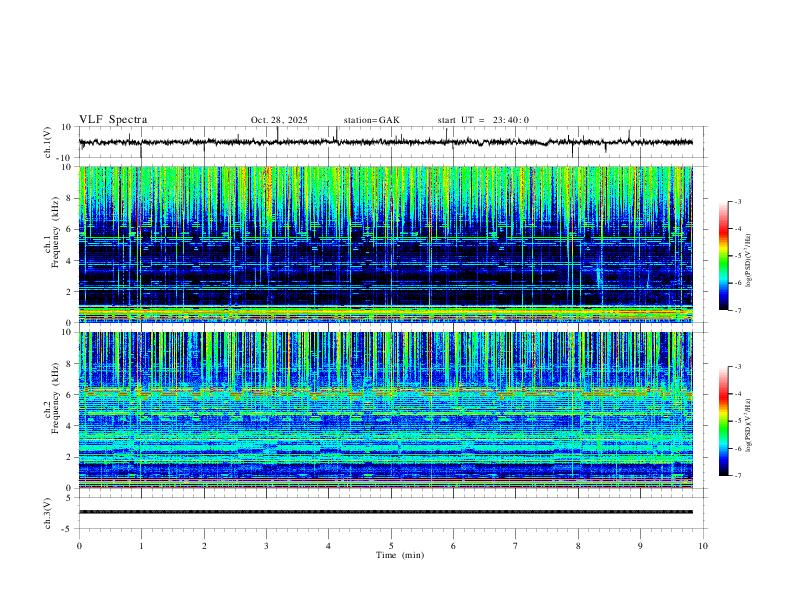Click the time axis tick label '0'
This screenshot has width=792, height=612.
(79, 546)
